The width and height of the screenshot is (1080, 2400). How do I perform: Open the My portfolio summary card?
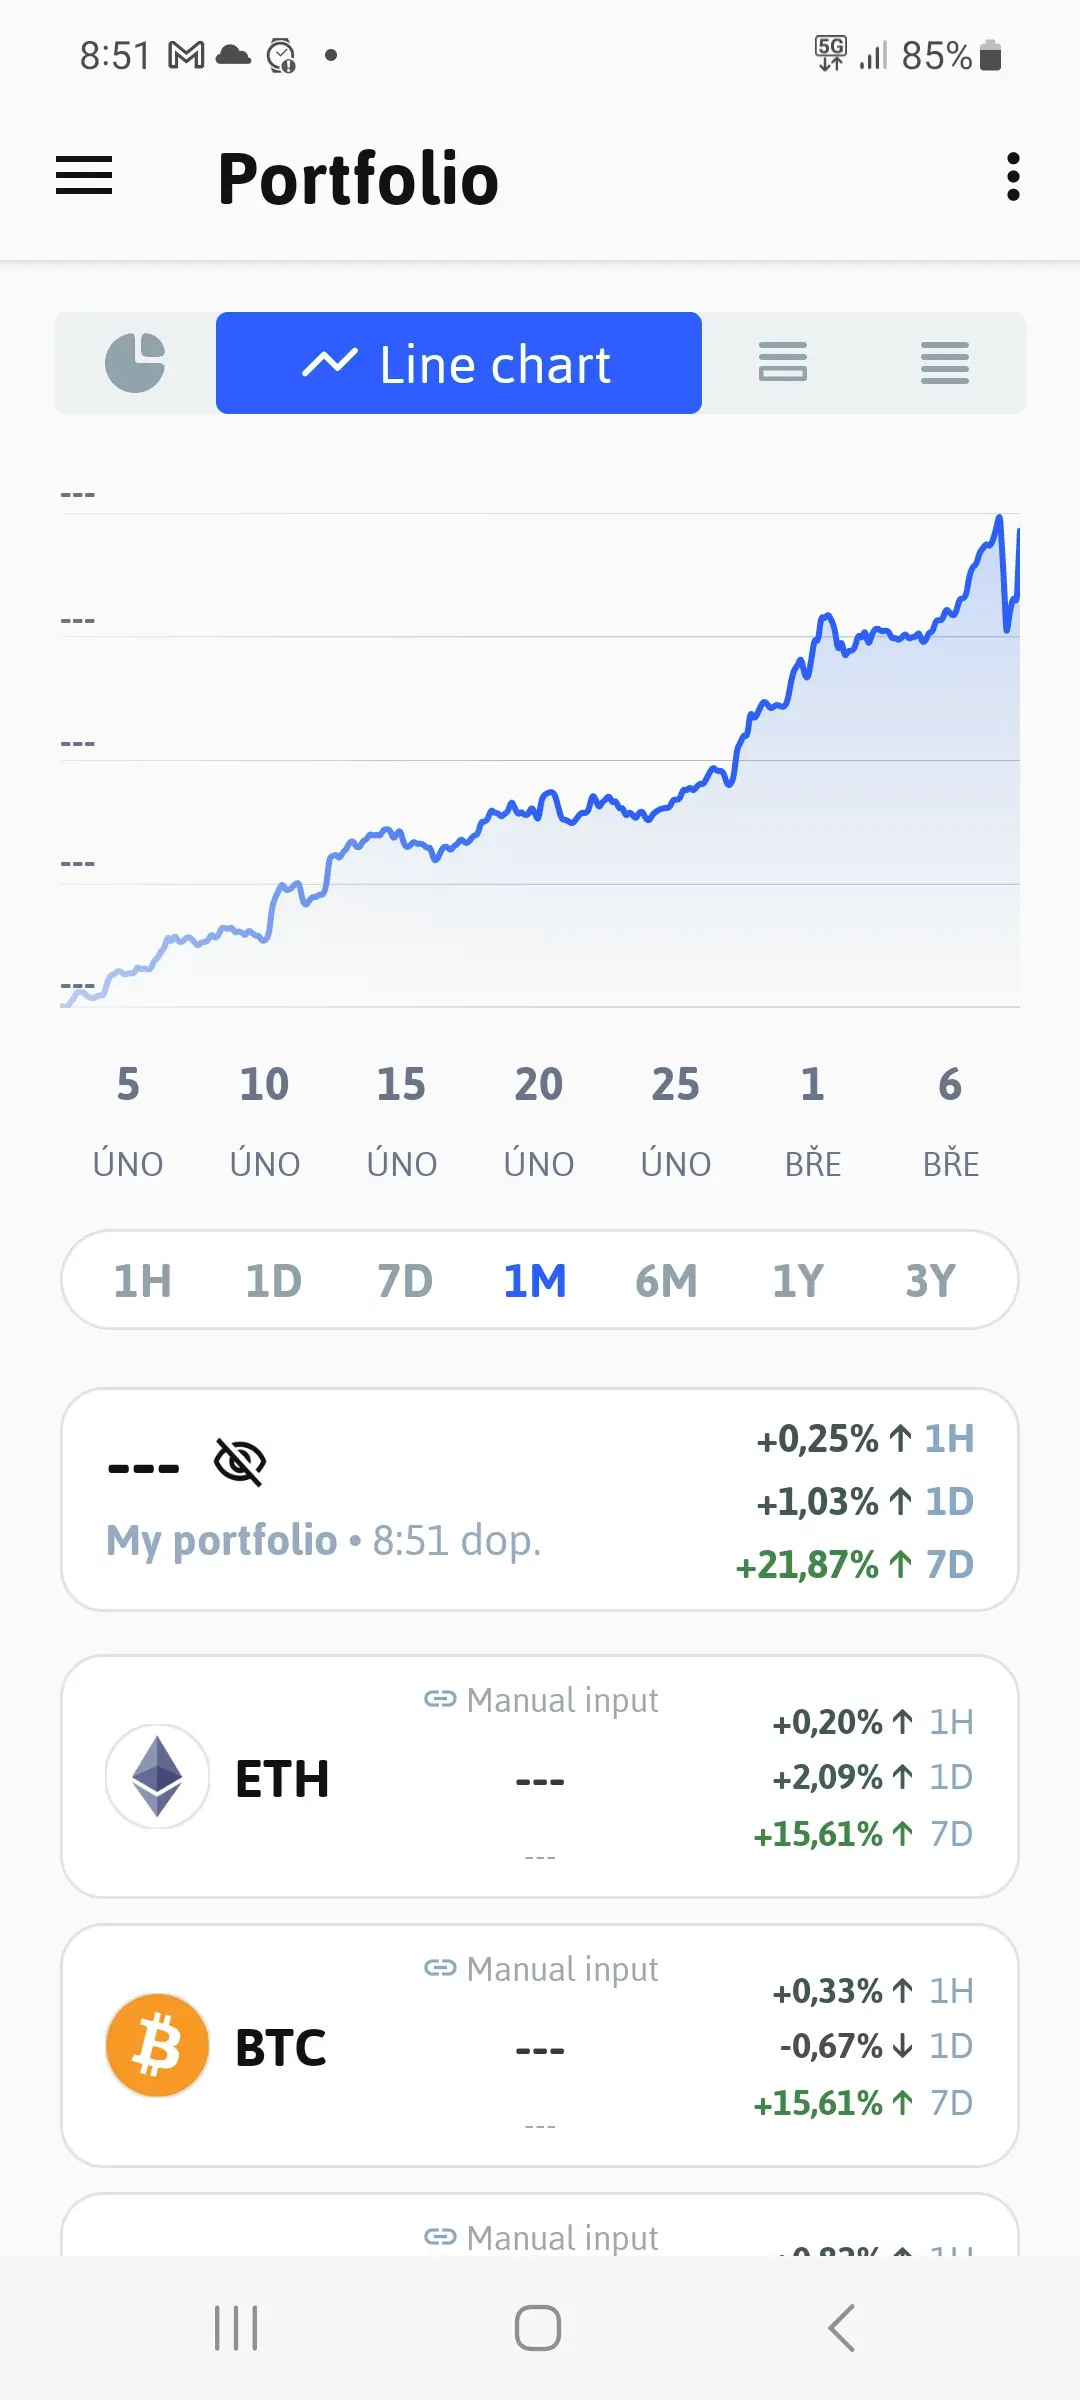[540, 1500]
